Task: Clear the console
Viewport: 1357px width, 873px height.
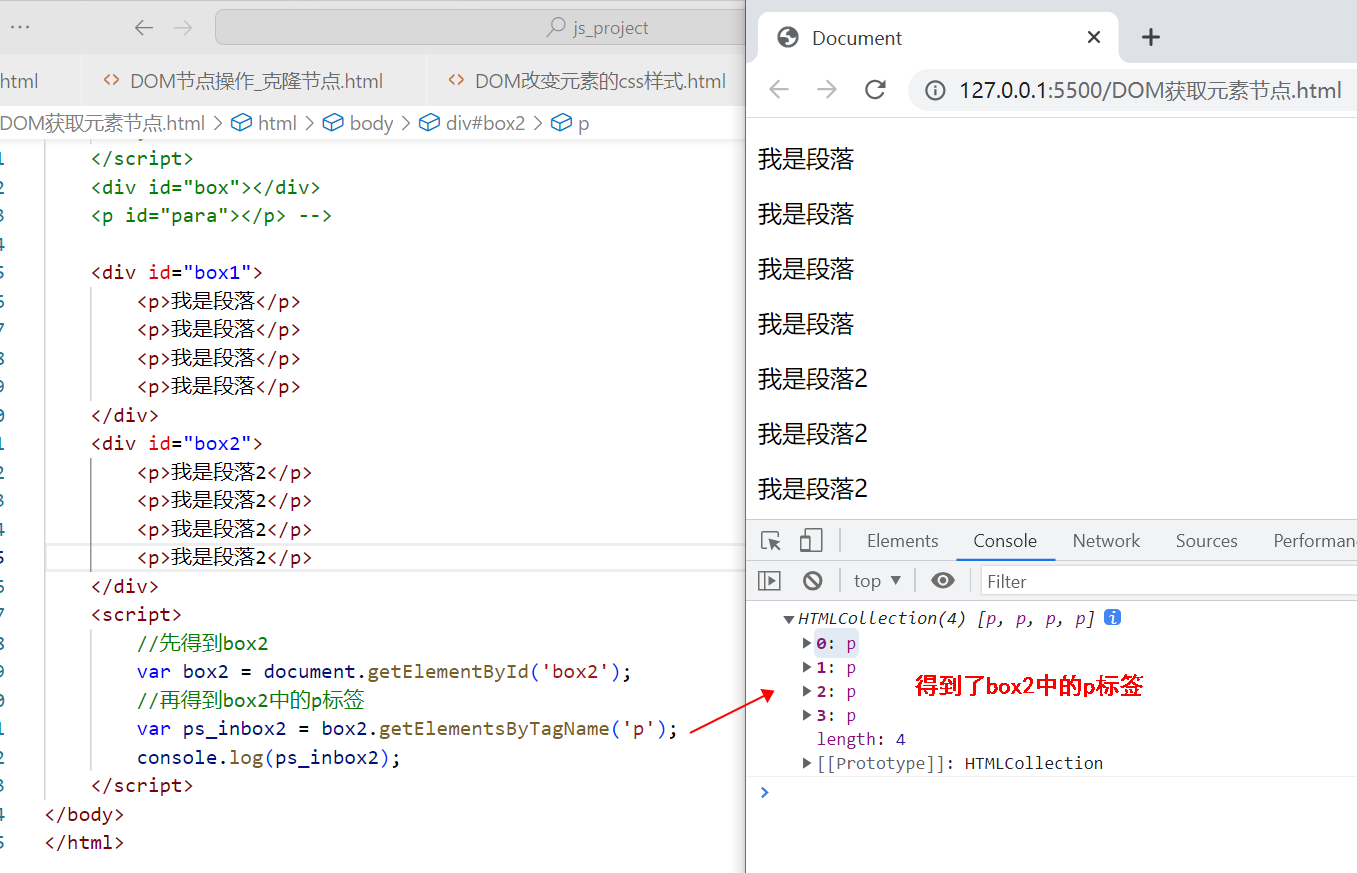Action: pos(813,581)
